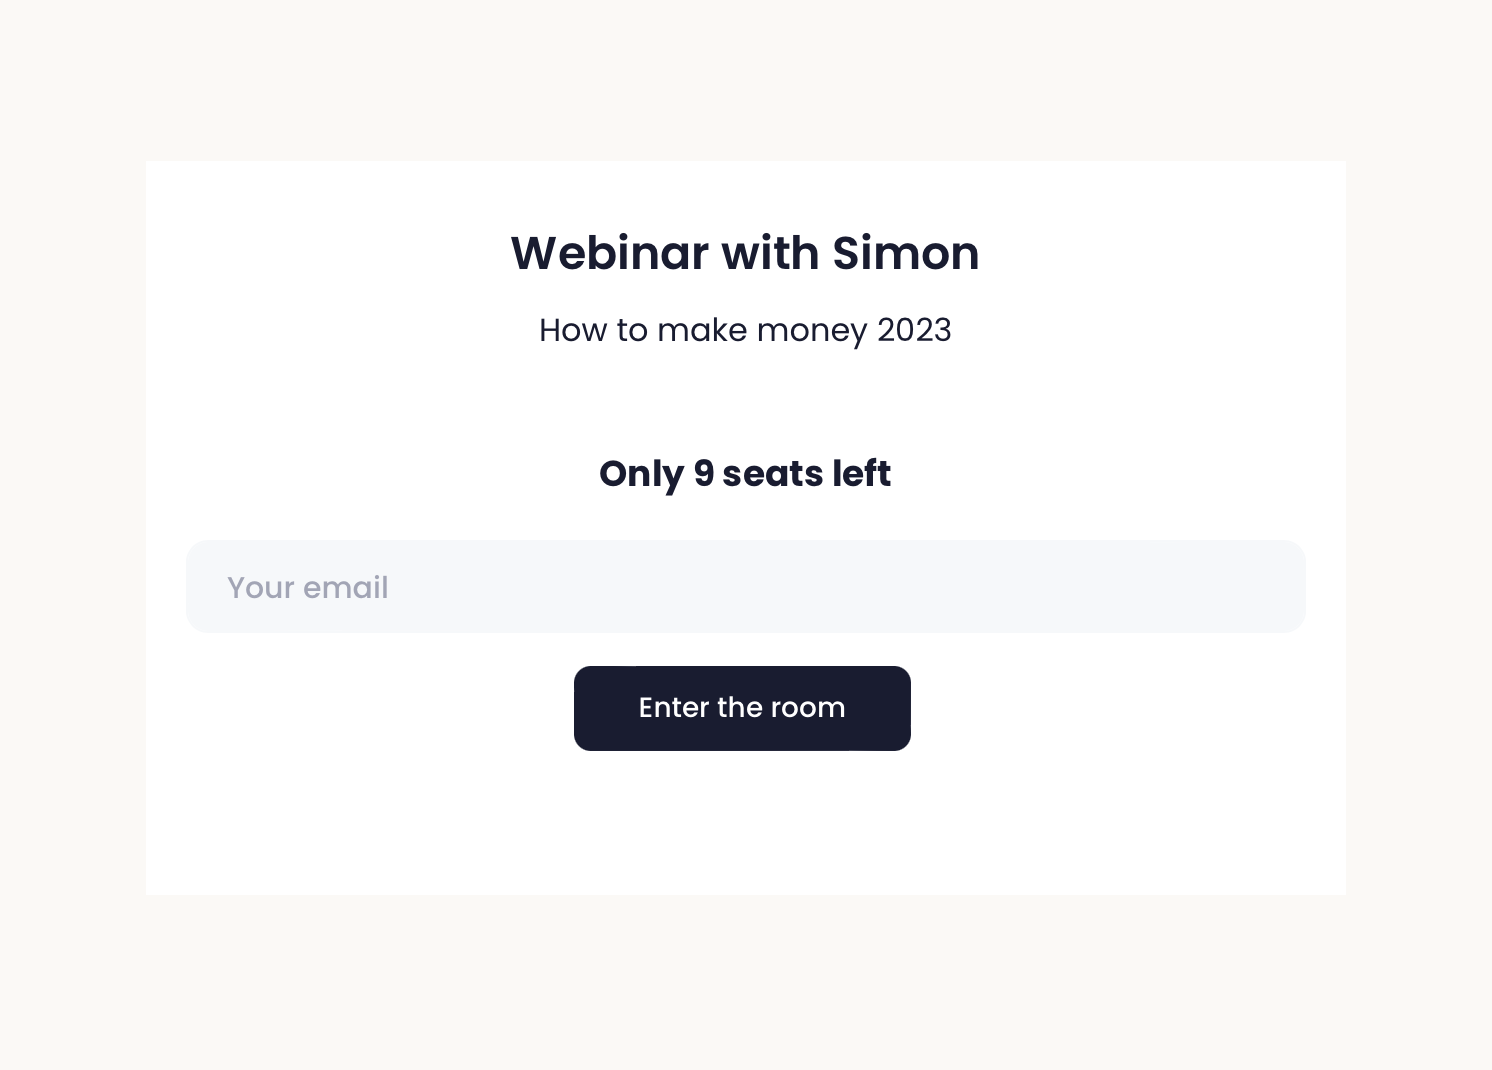Click the number 9 in seats notice
The height and width of the screenshot is (1070, 1492).
(x=704, y=474)
